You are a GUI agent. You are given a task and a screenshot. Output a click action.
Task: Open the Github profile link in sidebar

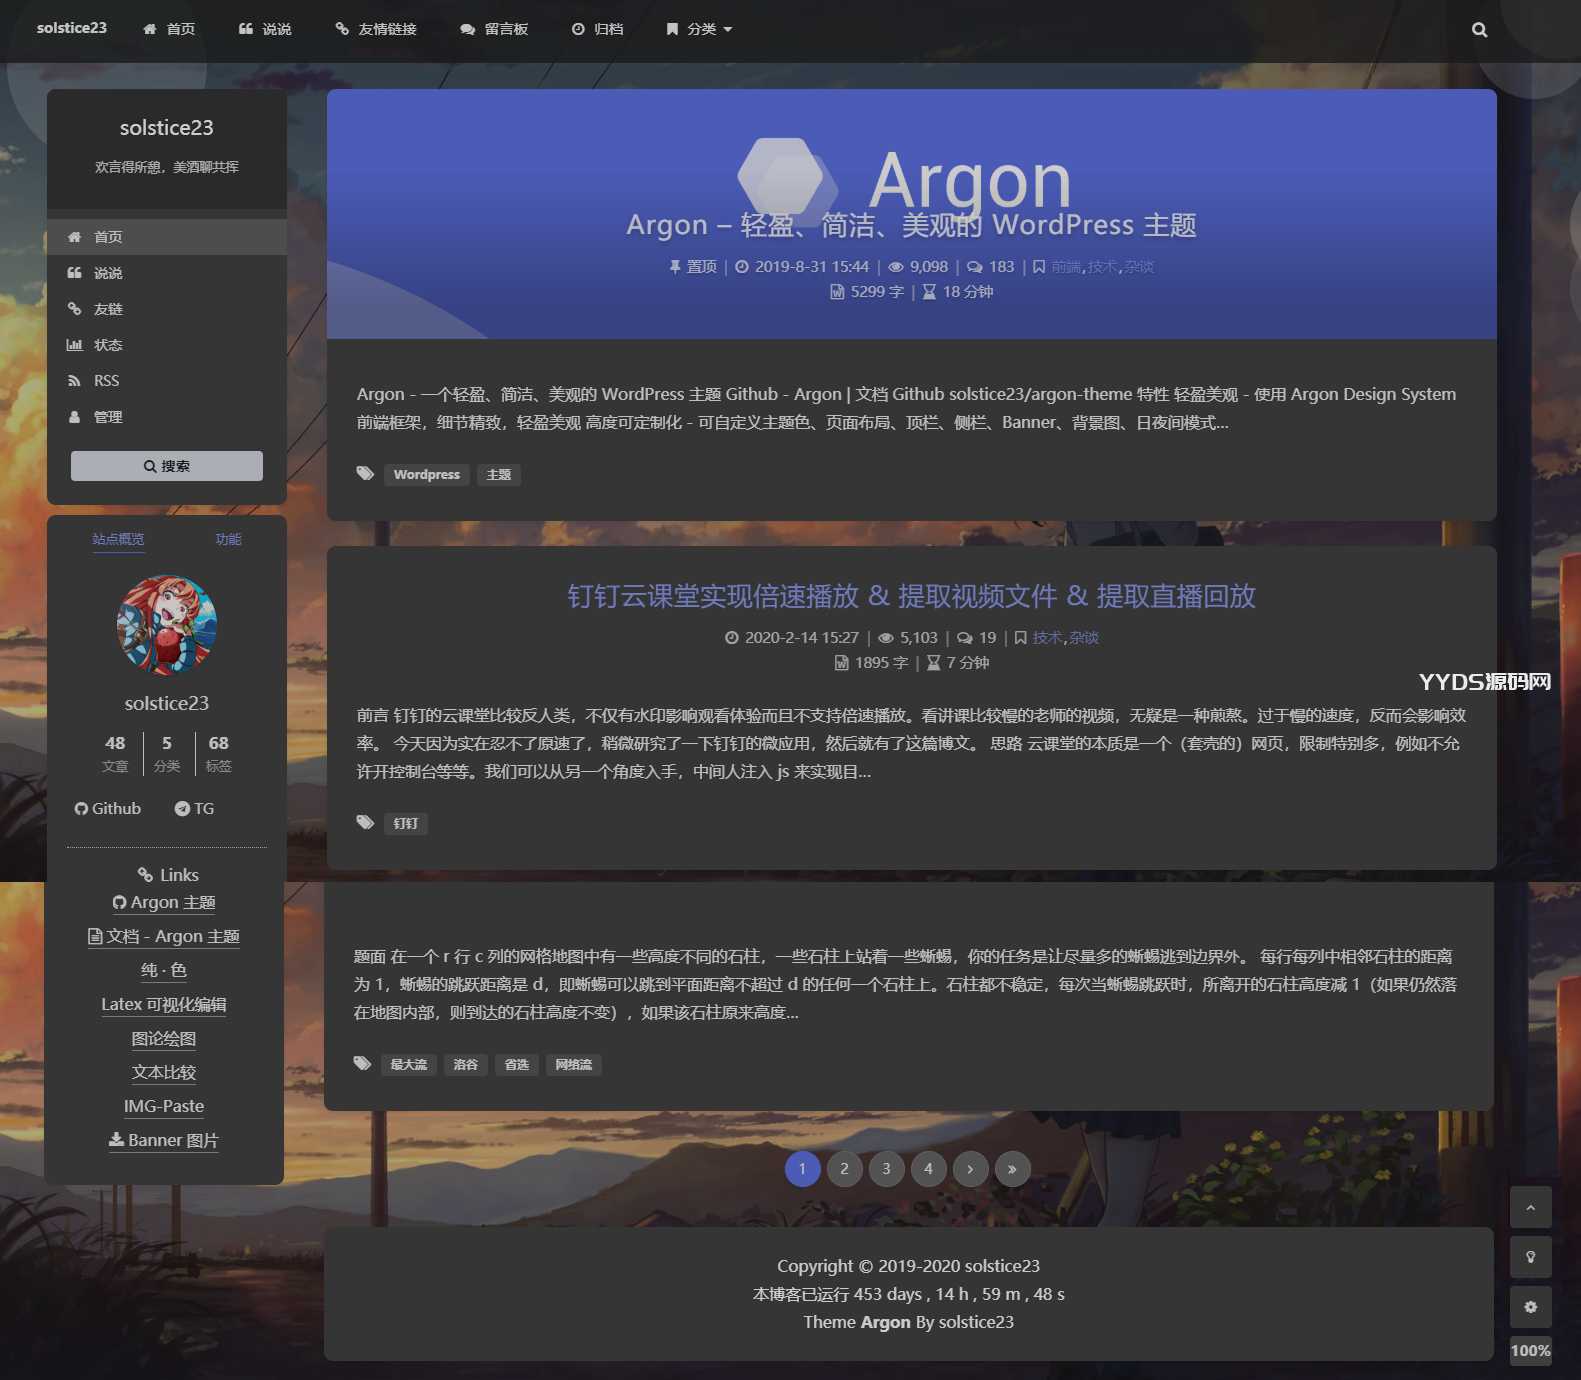[108, 808]
